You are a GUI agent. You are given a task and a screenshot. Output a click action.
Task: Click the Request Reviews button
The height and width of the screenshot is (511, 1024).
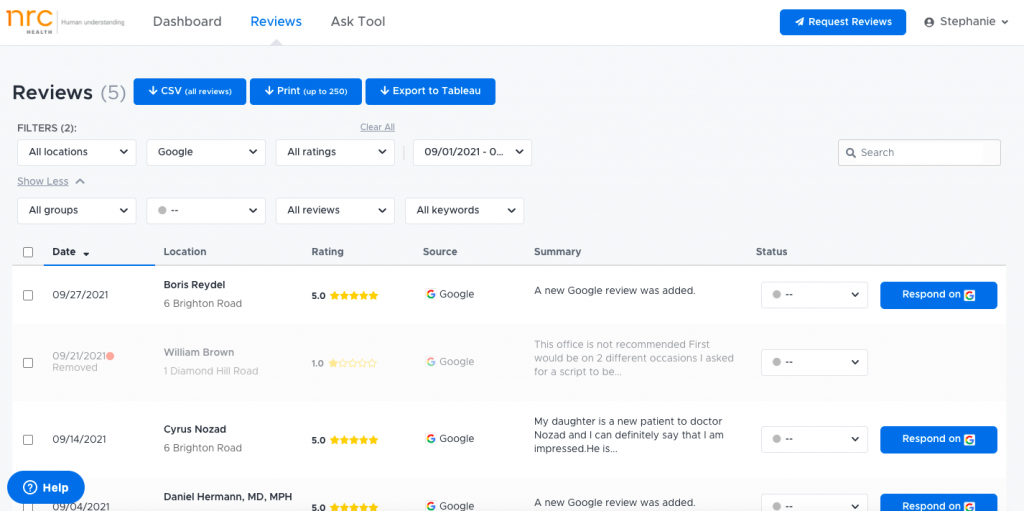coord(842,22)
